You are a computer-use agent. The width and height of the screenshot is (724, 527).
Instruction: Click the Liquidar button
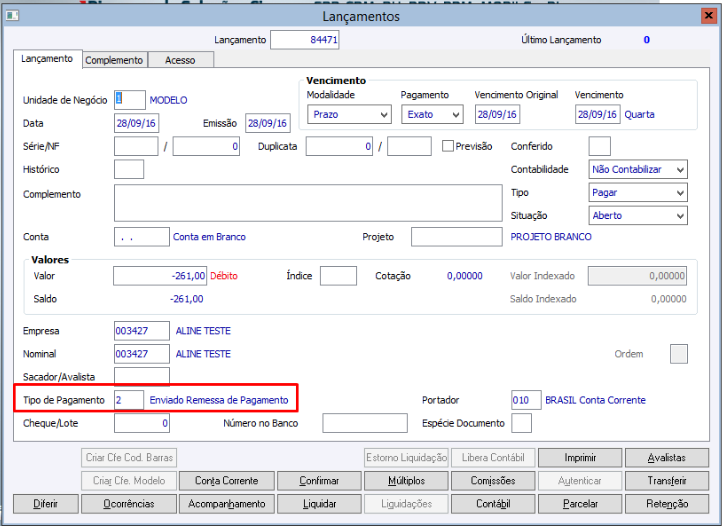tap(319, 504)
